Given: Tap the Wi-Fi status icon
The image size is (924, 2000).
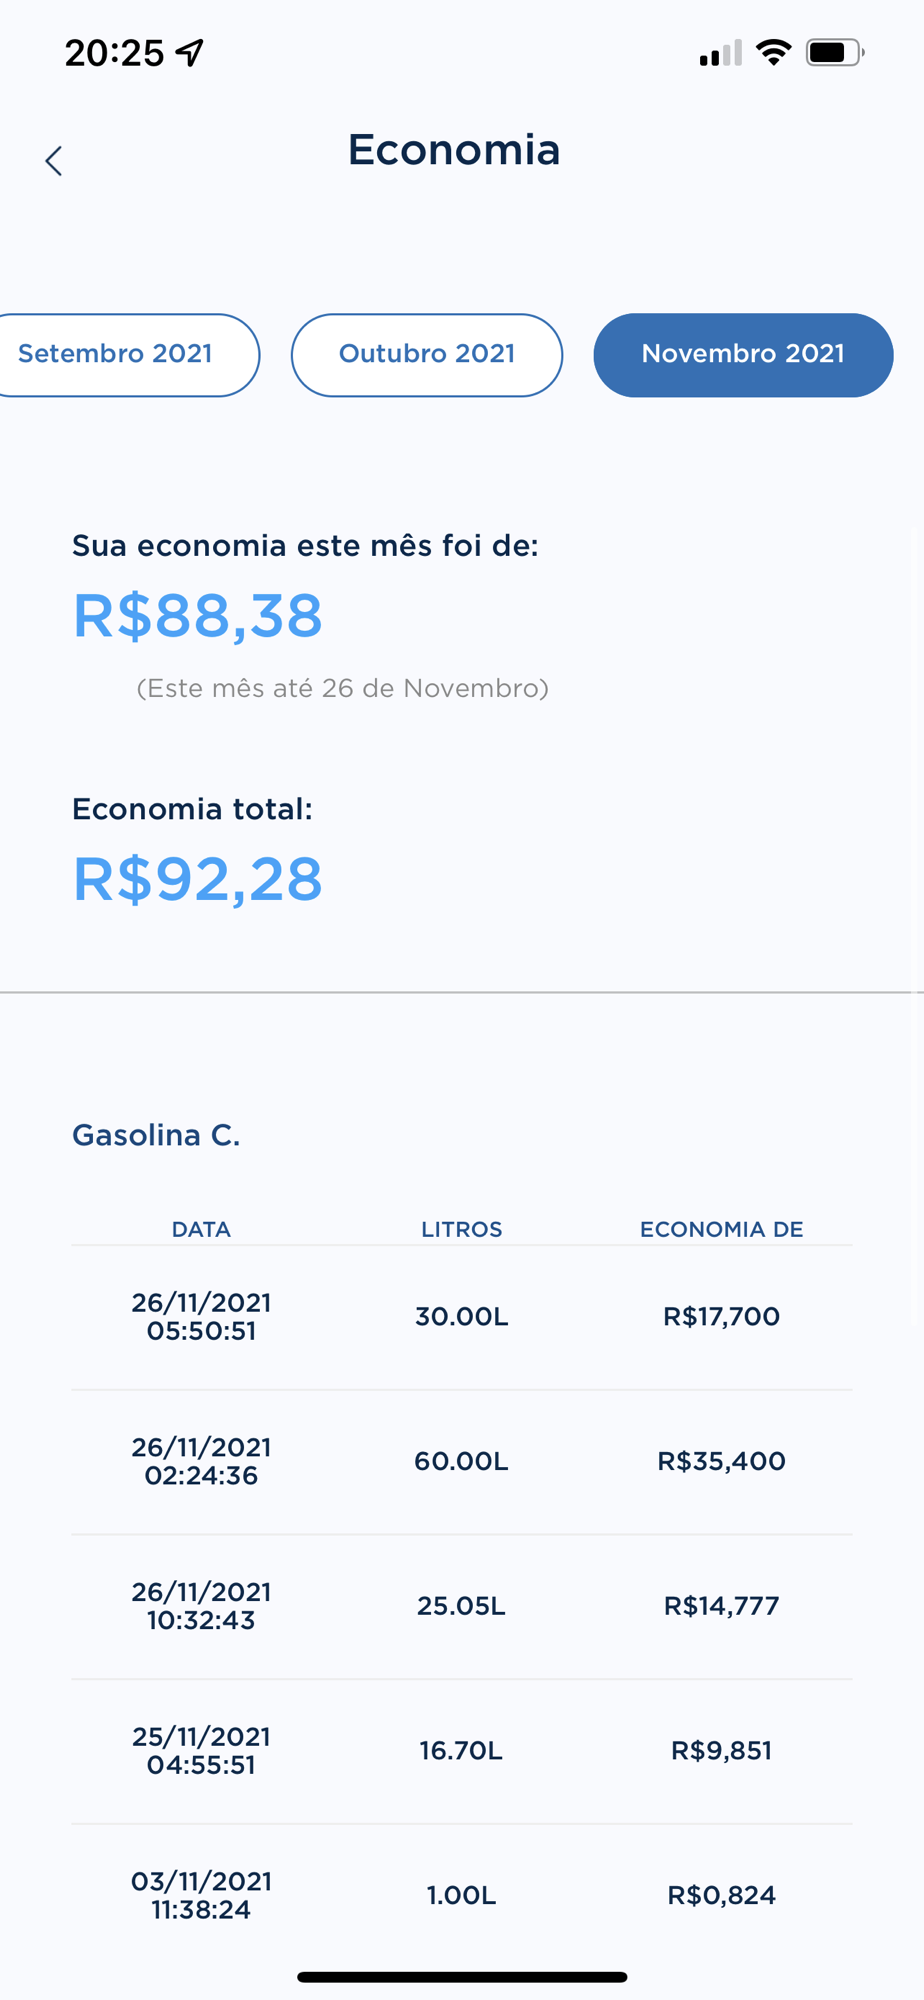Looking at the screenshot, I should click(773, 52).
